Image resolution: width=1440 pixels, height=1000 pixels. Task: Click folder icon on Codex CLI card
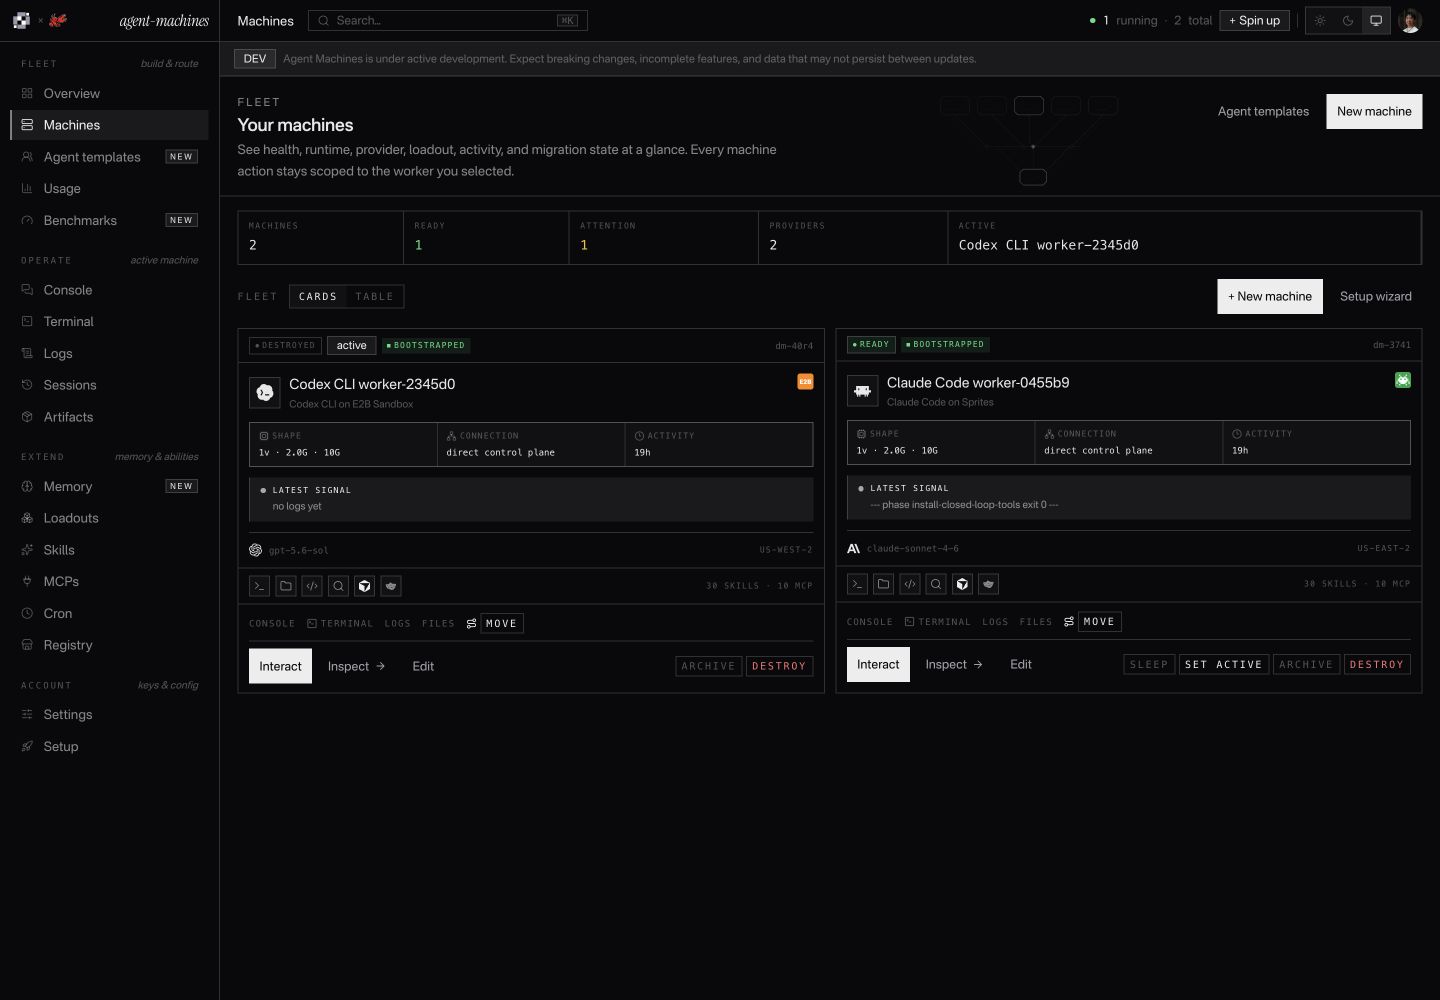point(286,586)
